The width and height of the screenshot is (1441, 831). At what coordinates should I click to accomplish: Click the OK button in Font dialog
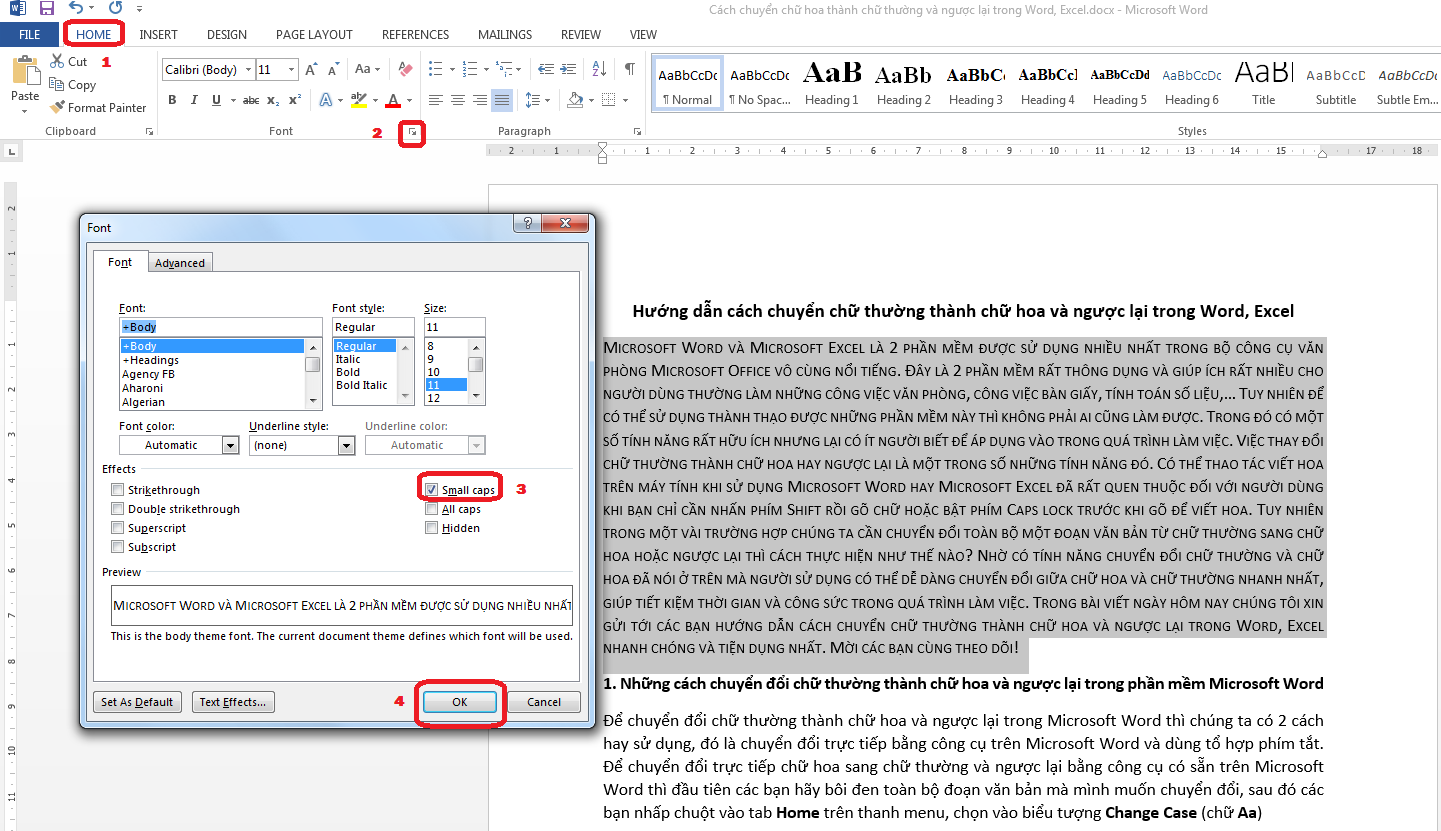tap(459, 701)
